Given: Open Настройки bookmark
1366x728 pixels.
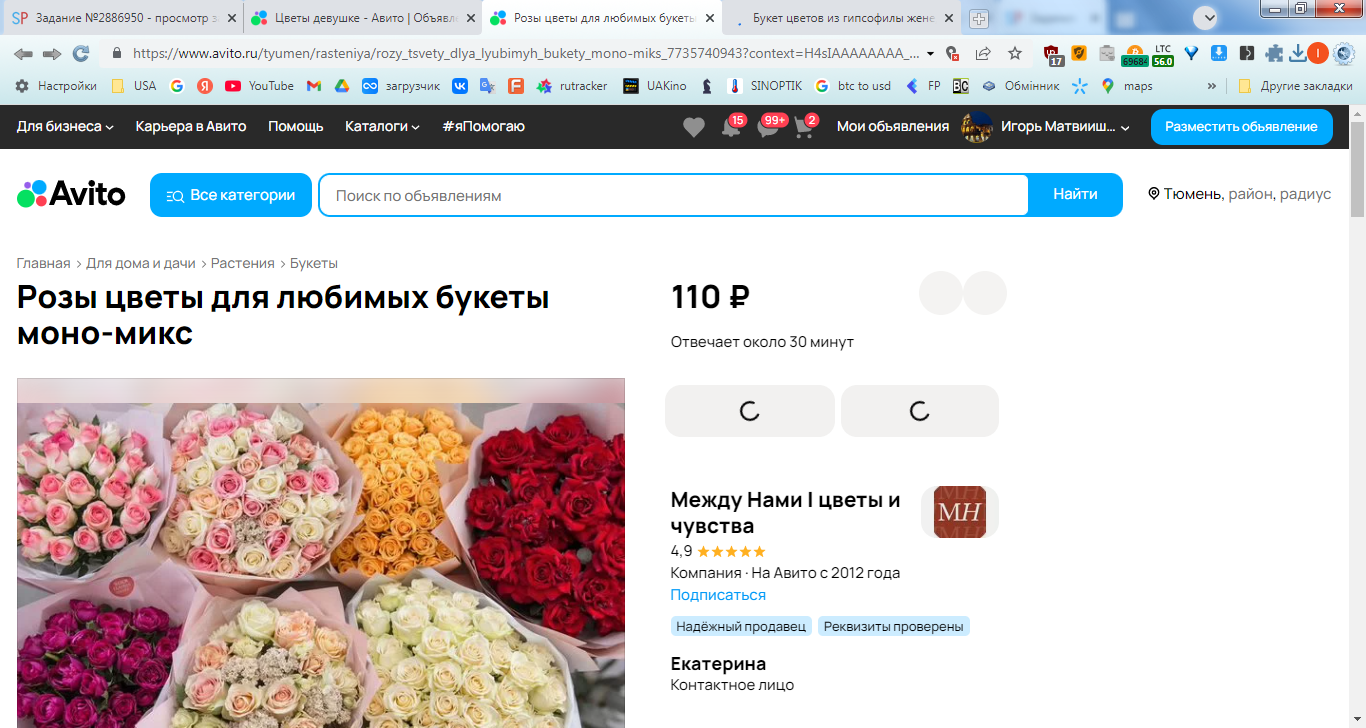Looking at the screenshot, I should click(56, 86).
